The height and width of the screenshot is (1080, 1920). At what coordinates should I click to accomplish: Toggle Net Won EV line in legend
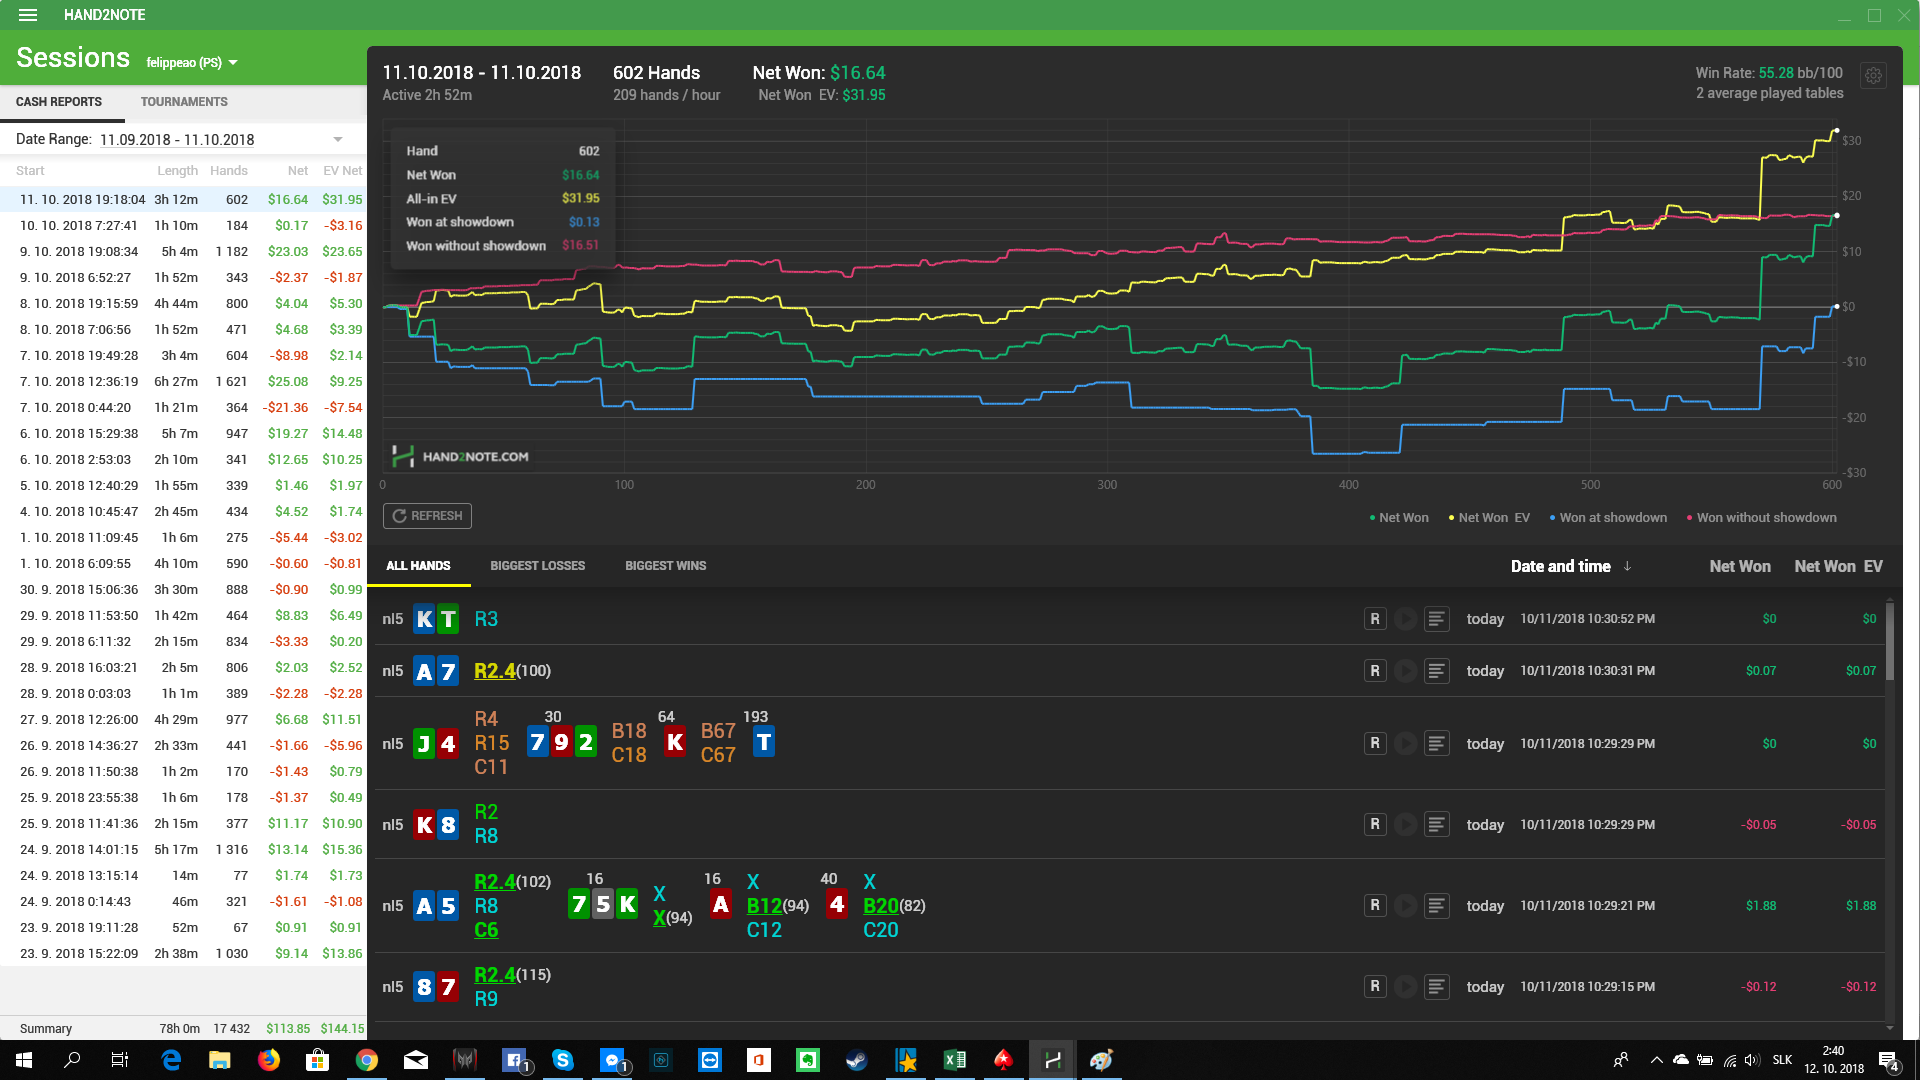point(1489,518)
